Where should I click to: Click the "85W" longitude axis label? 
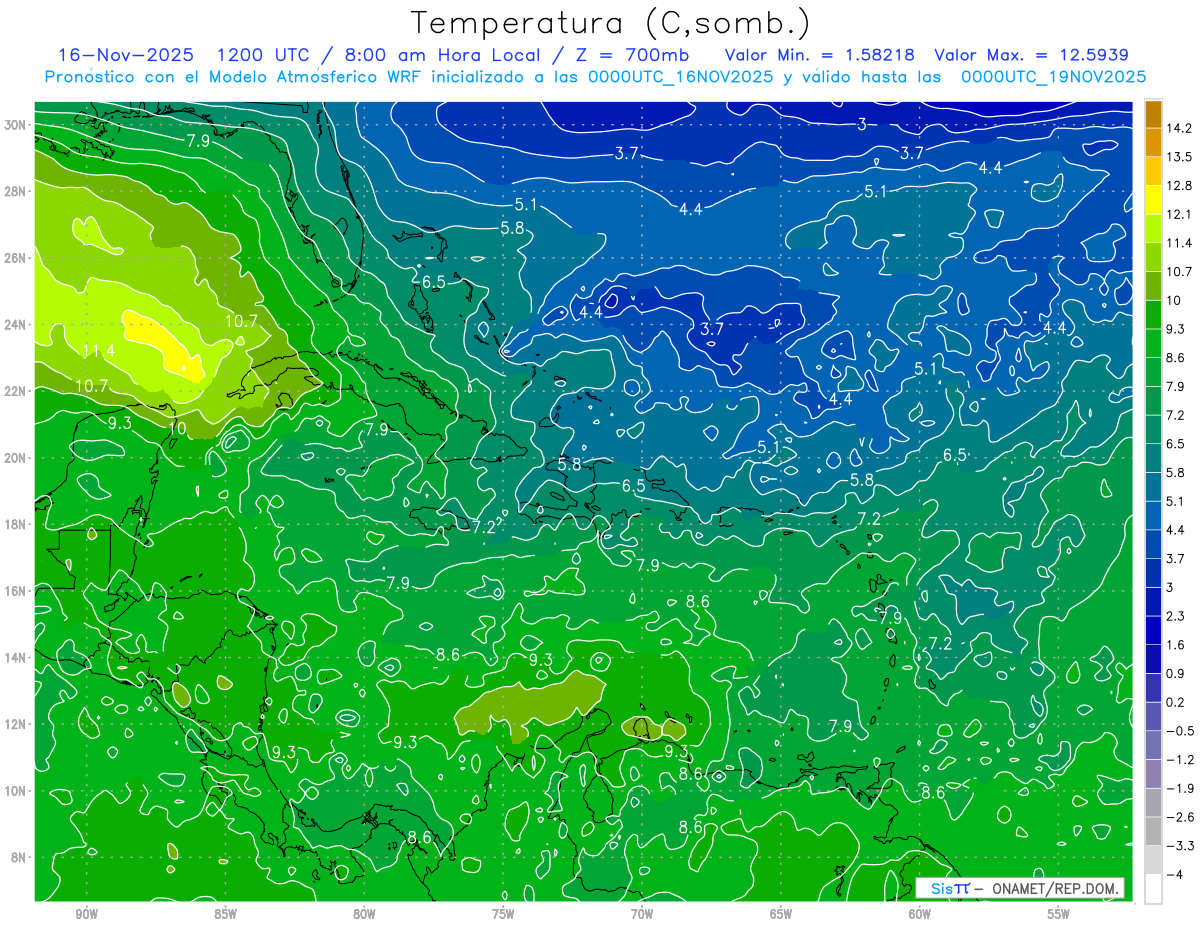pos(225,915)
